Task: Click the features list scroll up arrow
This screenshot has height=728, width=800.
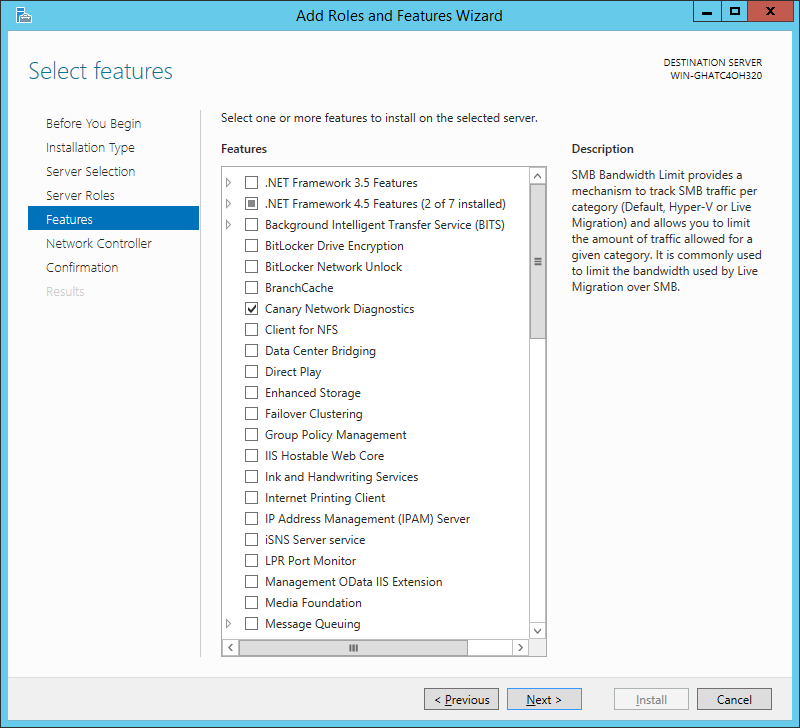Action: click(x=537, y=177)
